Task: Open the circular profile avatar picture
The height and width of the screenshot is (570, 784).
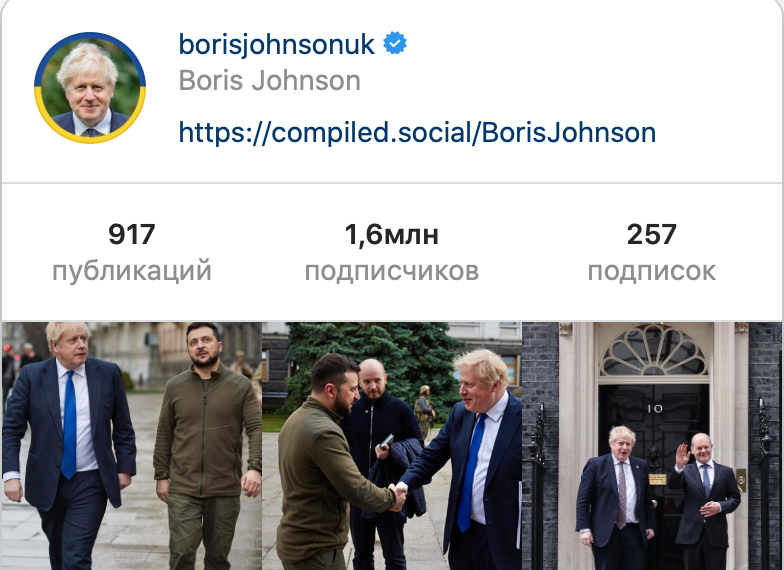Action: (x=90, y=88)
